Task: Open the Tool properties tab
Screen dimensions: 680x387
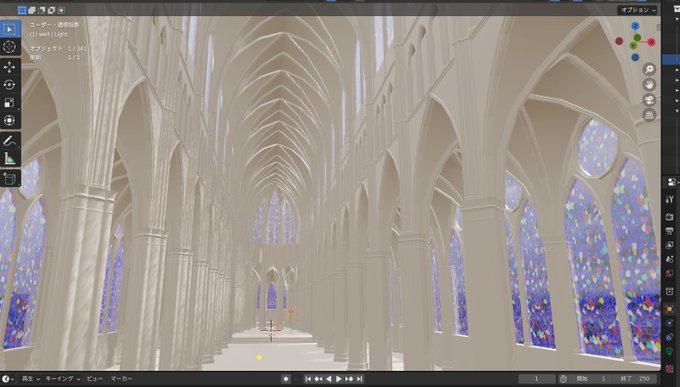Action: coord(670,199)
